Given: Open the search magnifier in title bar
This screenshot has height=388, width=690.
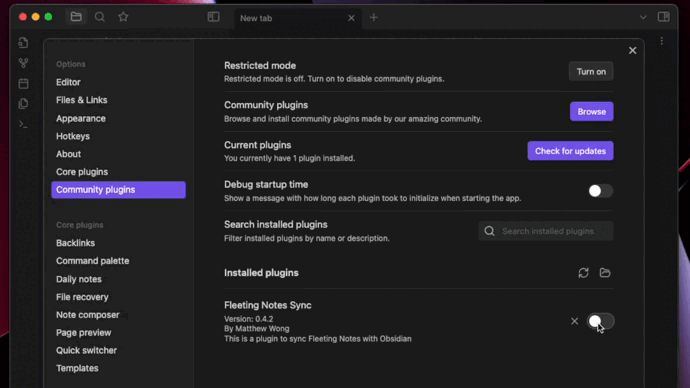Looking at the screenshot, I should 100,17.
